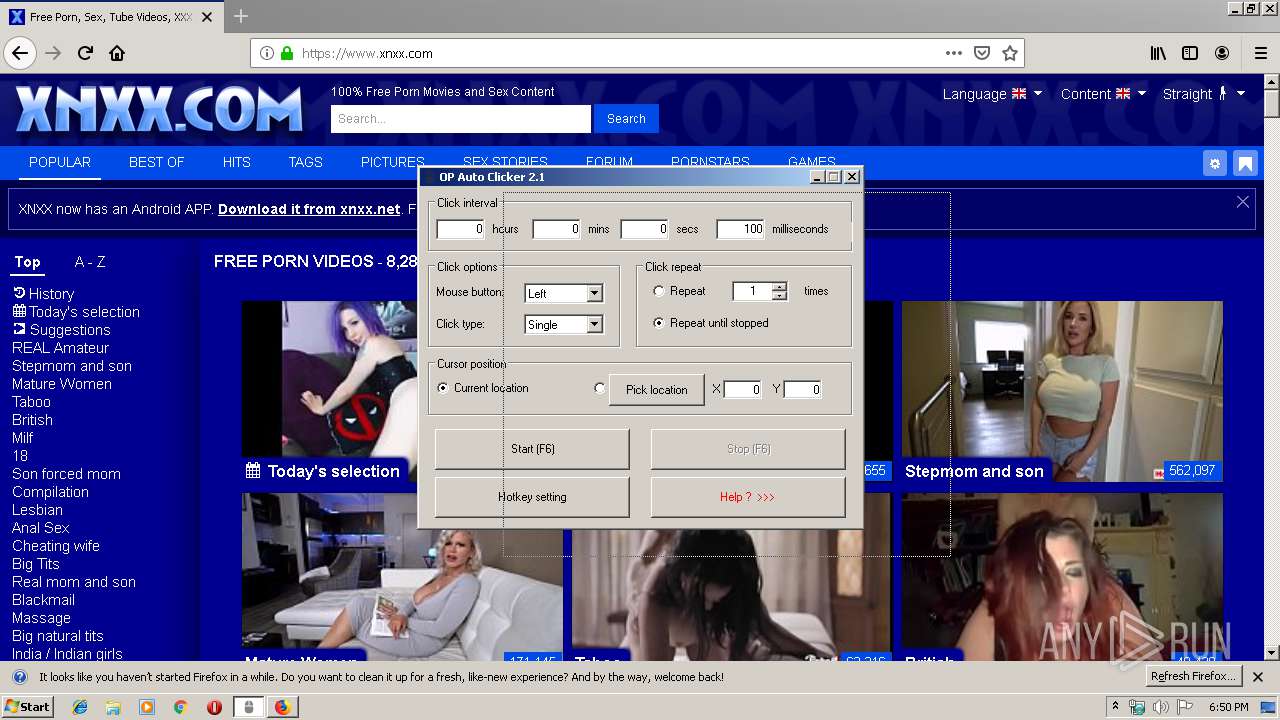The height and width of the screenshot is (720, 1280).
Task: Save page to Pocket icon
Action: [x=982, y=53]
